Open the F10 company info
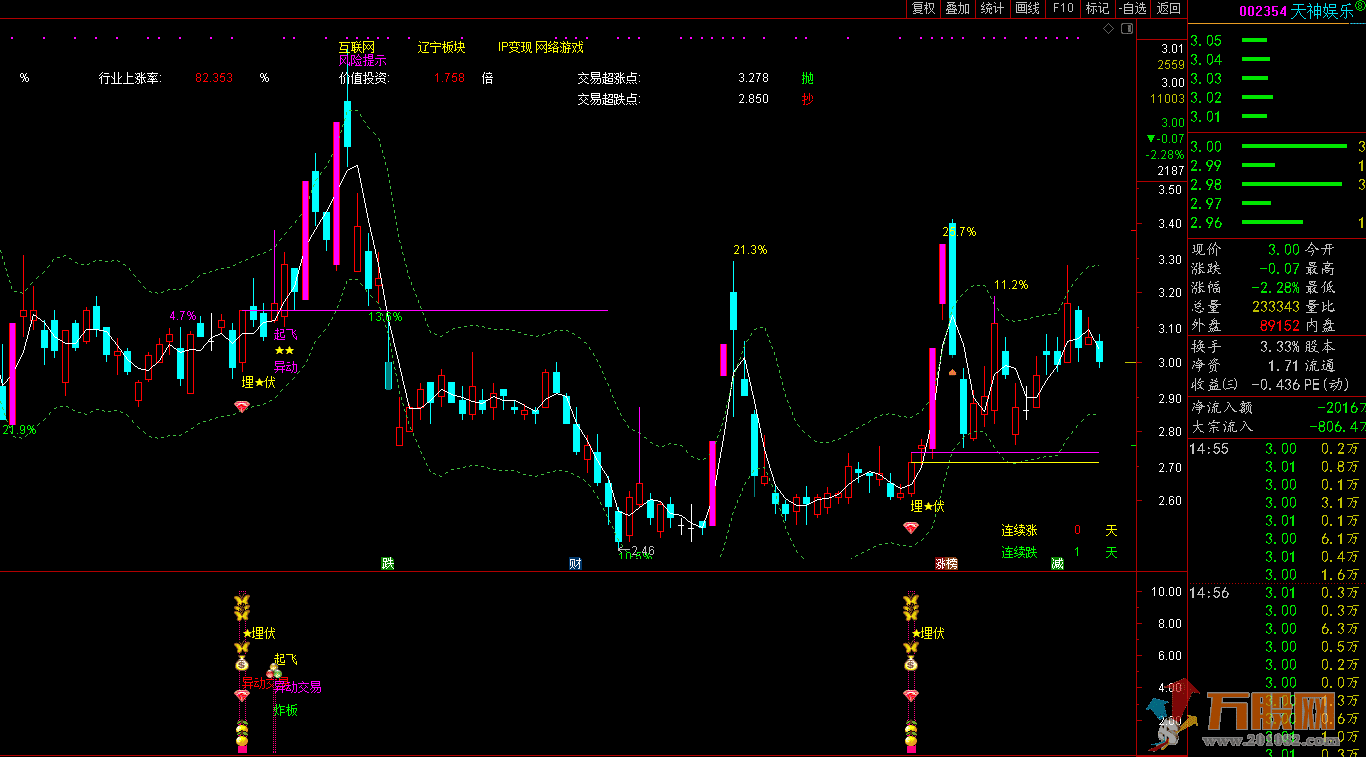Image resolution: width=1366 pixels, height=757 pixels. coord(1063,8)
